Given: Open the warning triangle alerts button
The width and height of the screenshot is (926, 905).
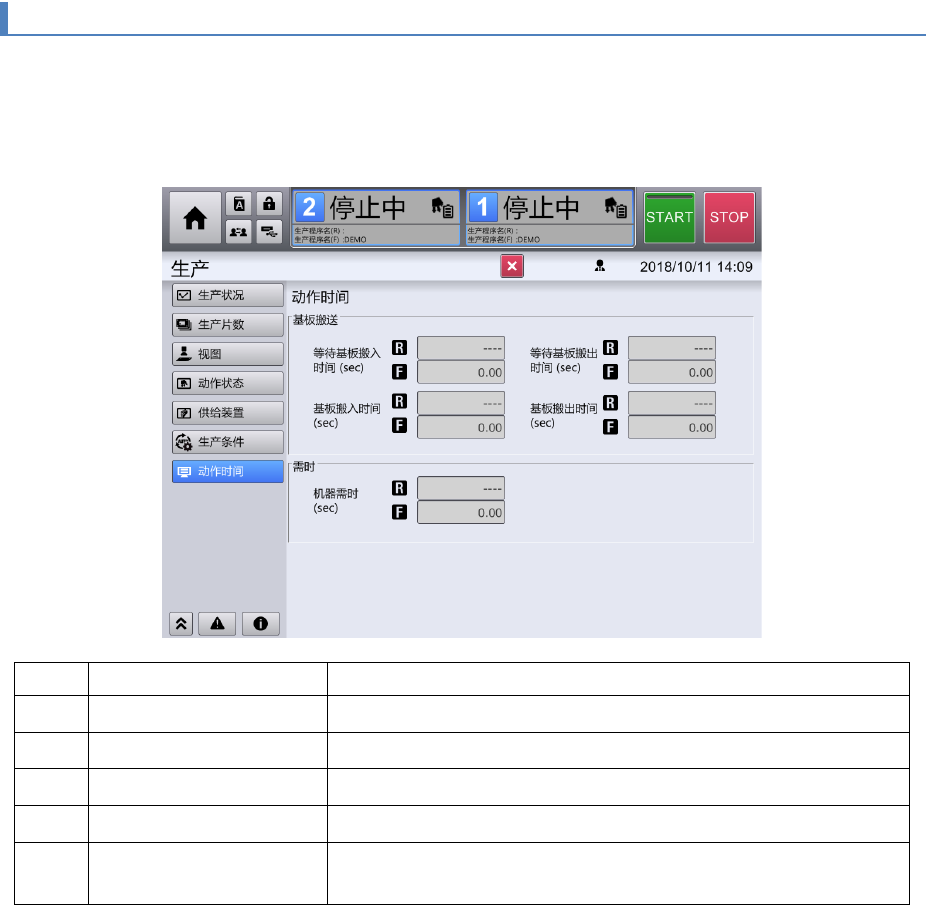Looking at the screenshot, I should click(217, 623).
